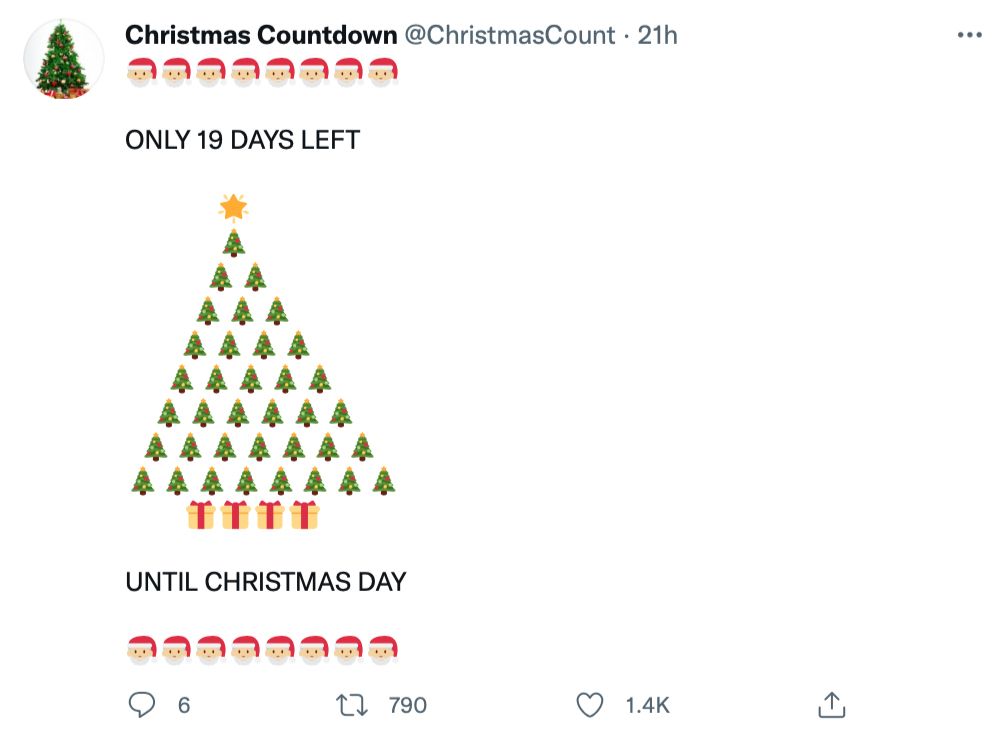Click the @ChristmasCount handle
This screenshot has width=1003, height=736.
click(509, 35)
